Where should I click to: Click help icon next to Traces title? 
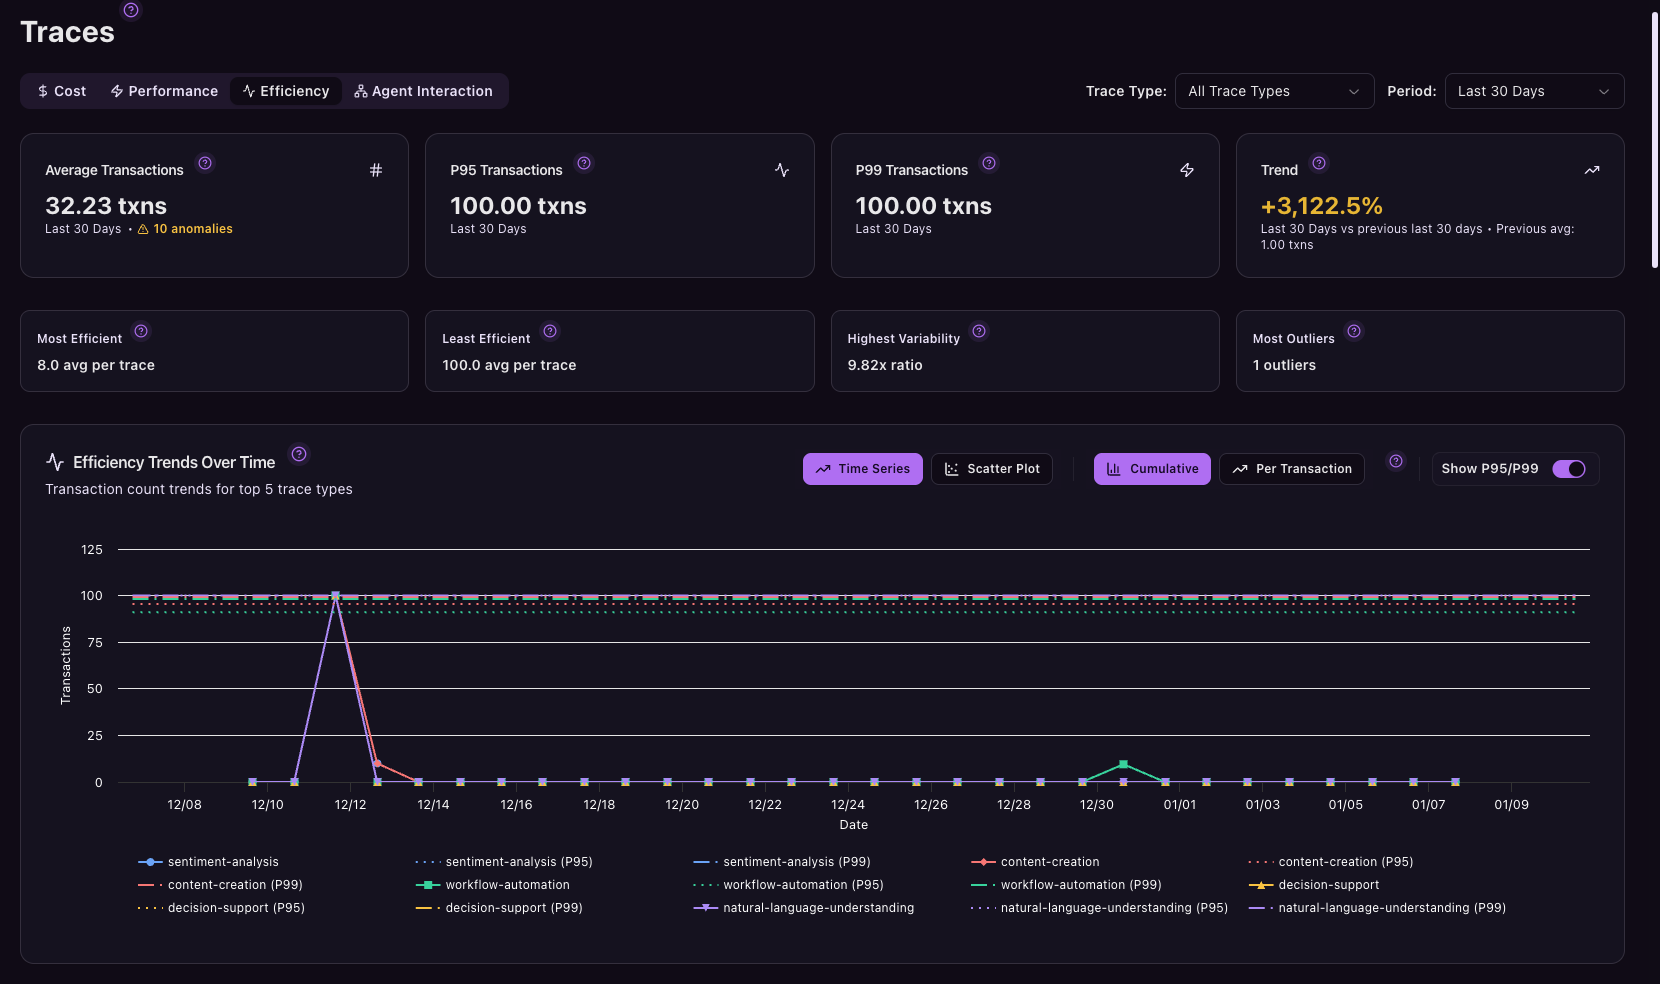coord(131,10)
